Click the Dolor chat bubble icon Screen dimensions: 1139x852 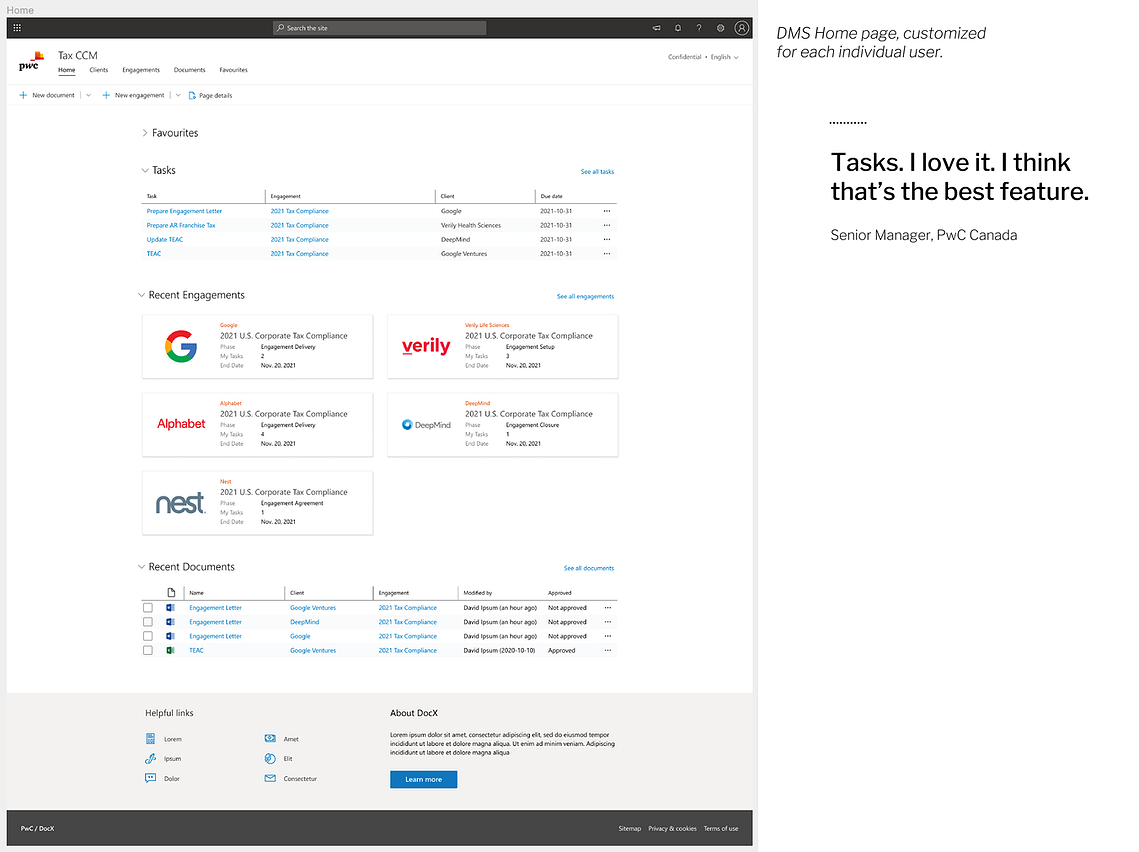(x=150, y=778)
